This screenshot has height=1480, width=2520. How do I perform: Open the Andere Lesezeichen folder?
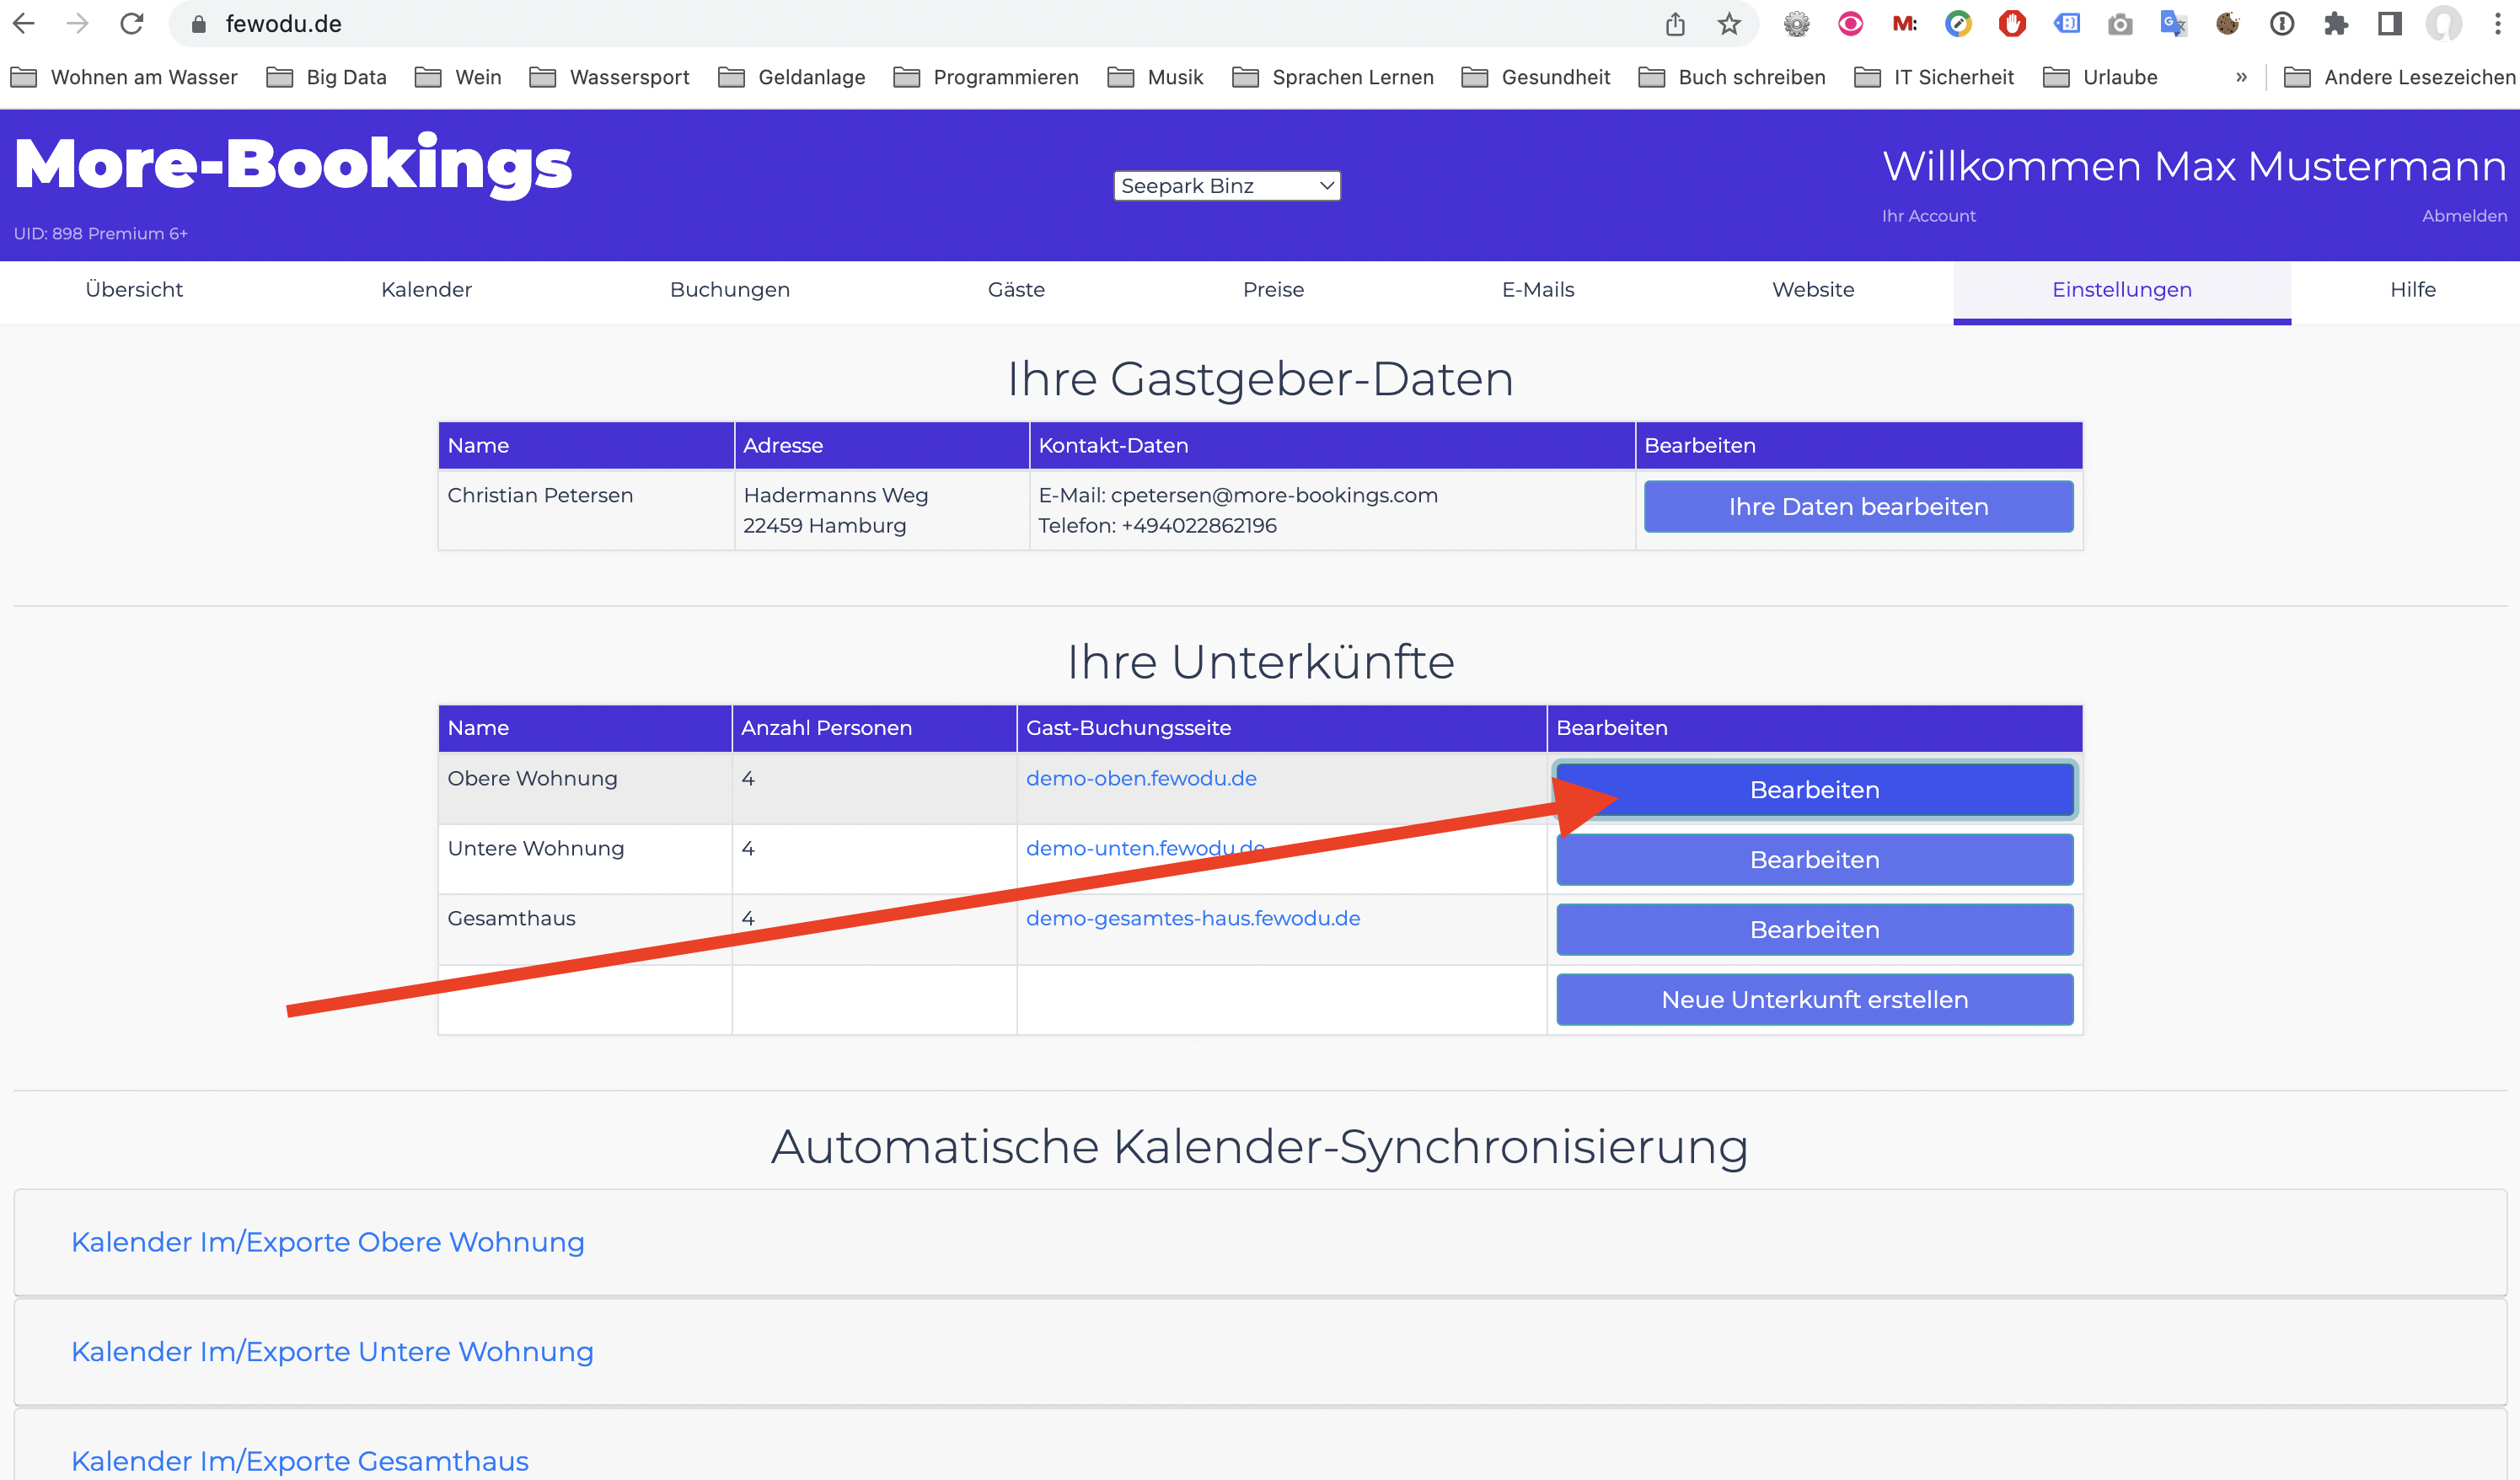point(2400,77)
